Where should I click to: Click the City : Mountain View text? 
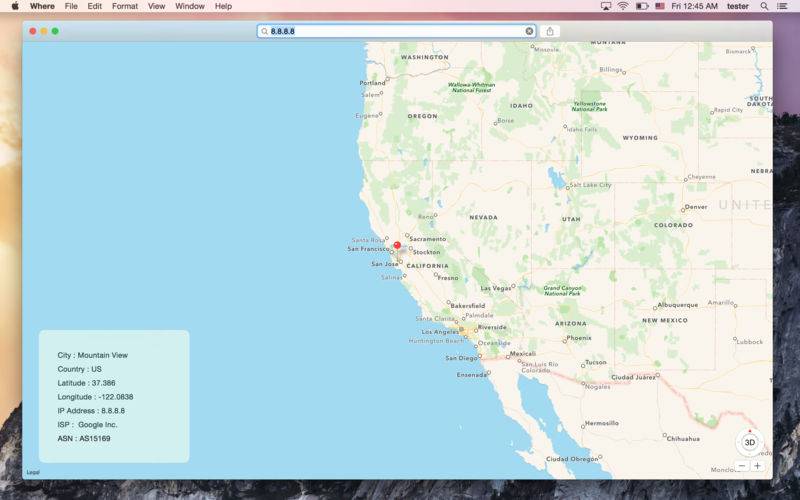(93, 355)
